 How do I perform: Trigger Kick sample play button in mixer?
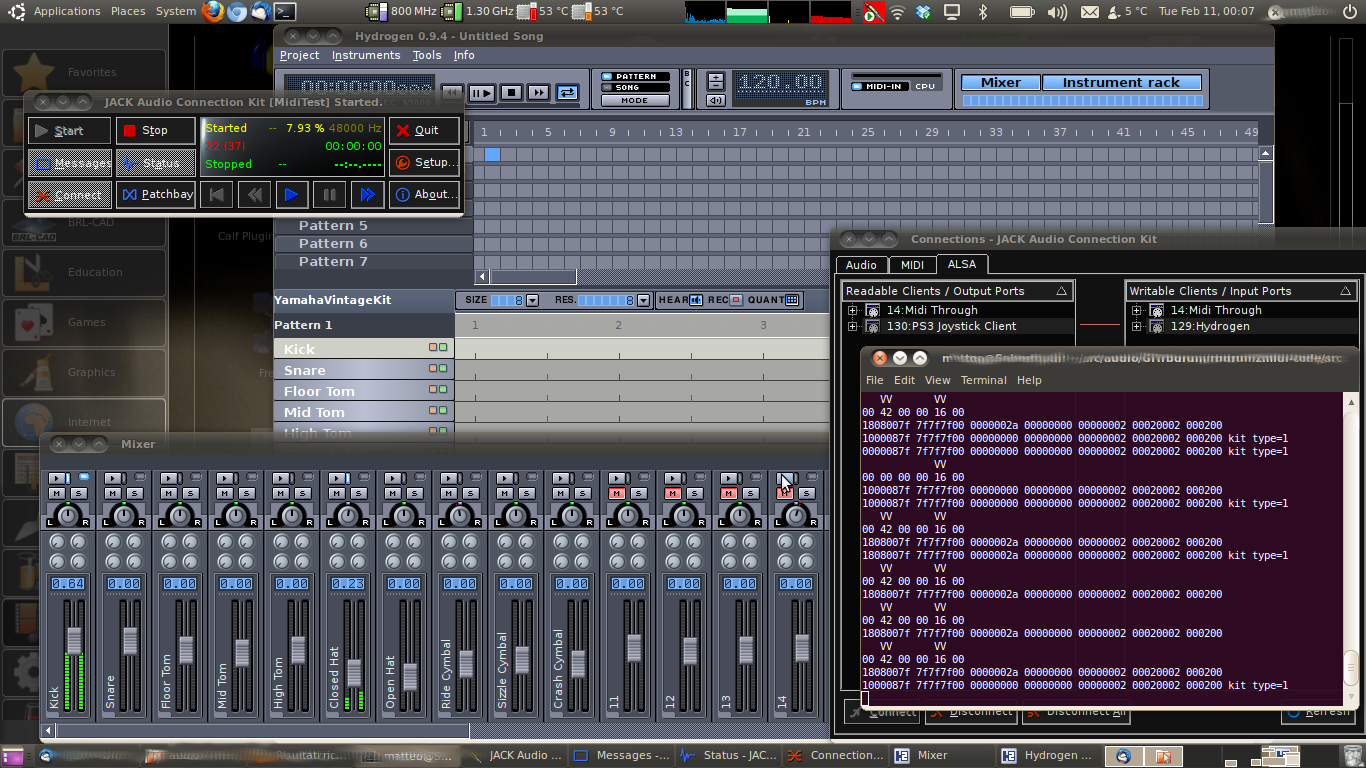(58, 479)
